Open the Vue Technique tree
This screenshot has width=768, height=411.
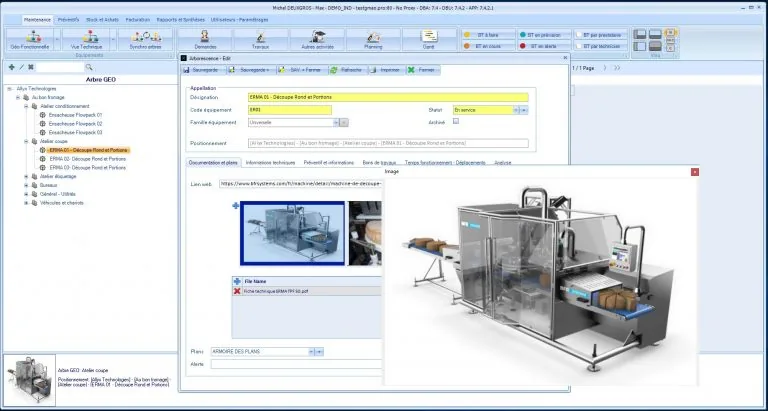86,39
